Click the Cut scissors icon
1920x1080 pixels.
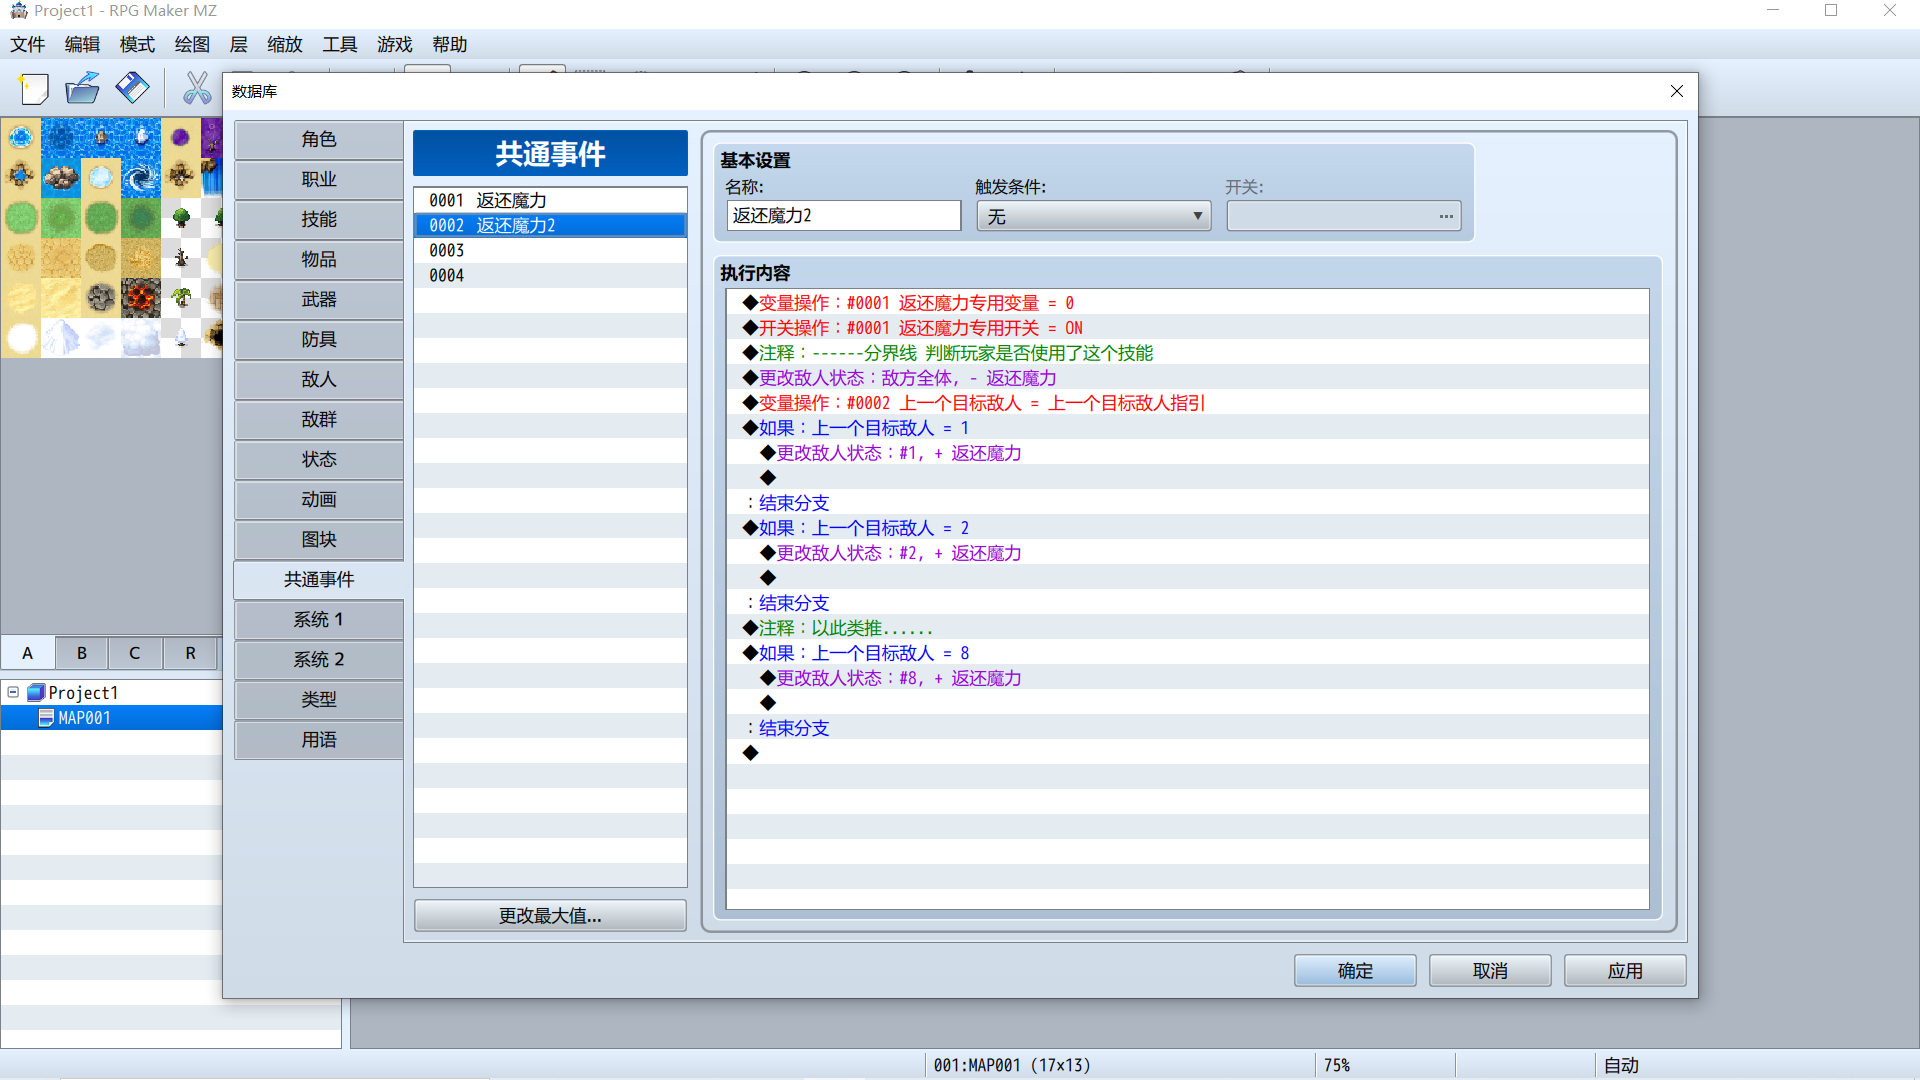197,89
